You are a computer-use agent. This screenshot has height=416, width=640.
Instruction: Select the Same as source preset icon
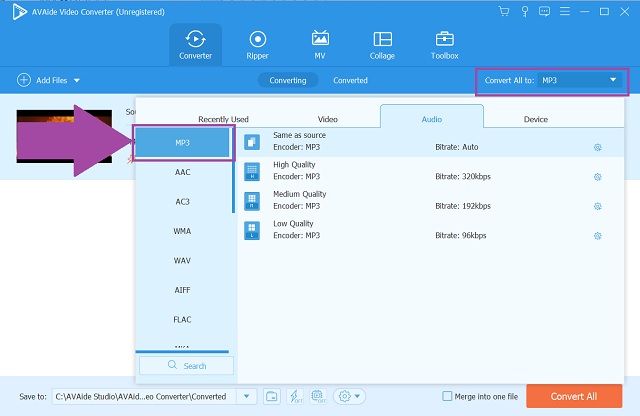252,142
